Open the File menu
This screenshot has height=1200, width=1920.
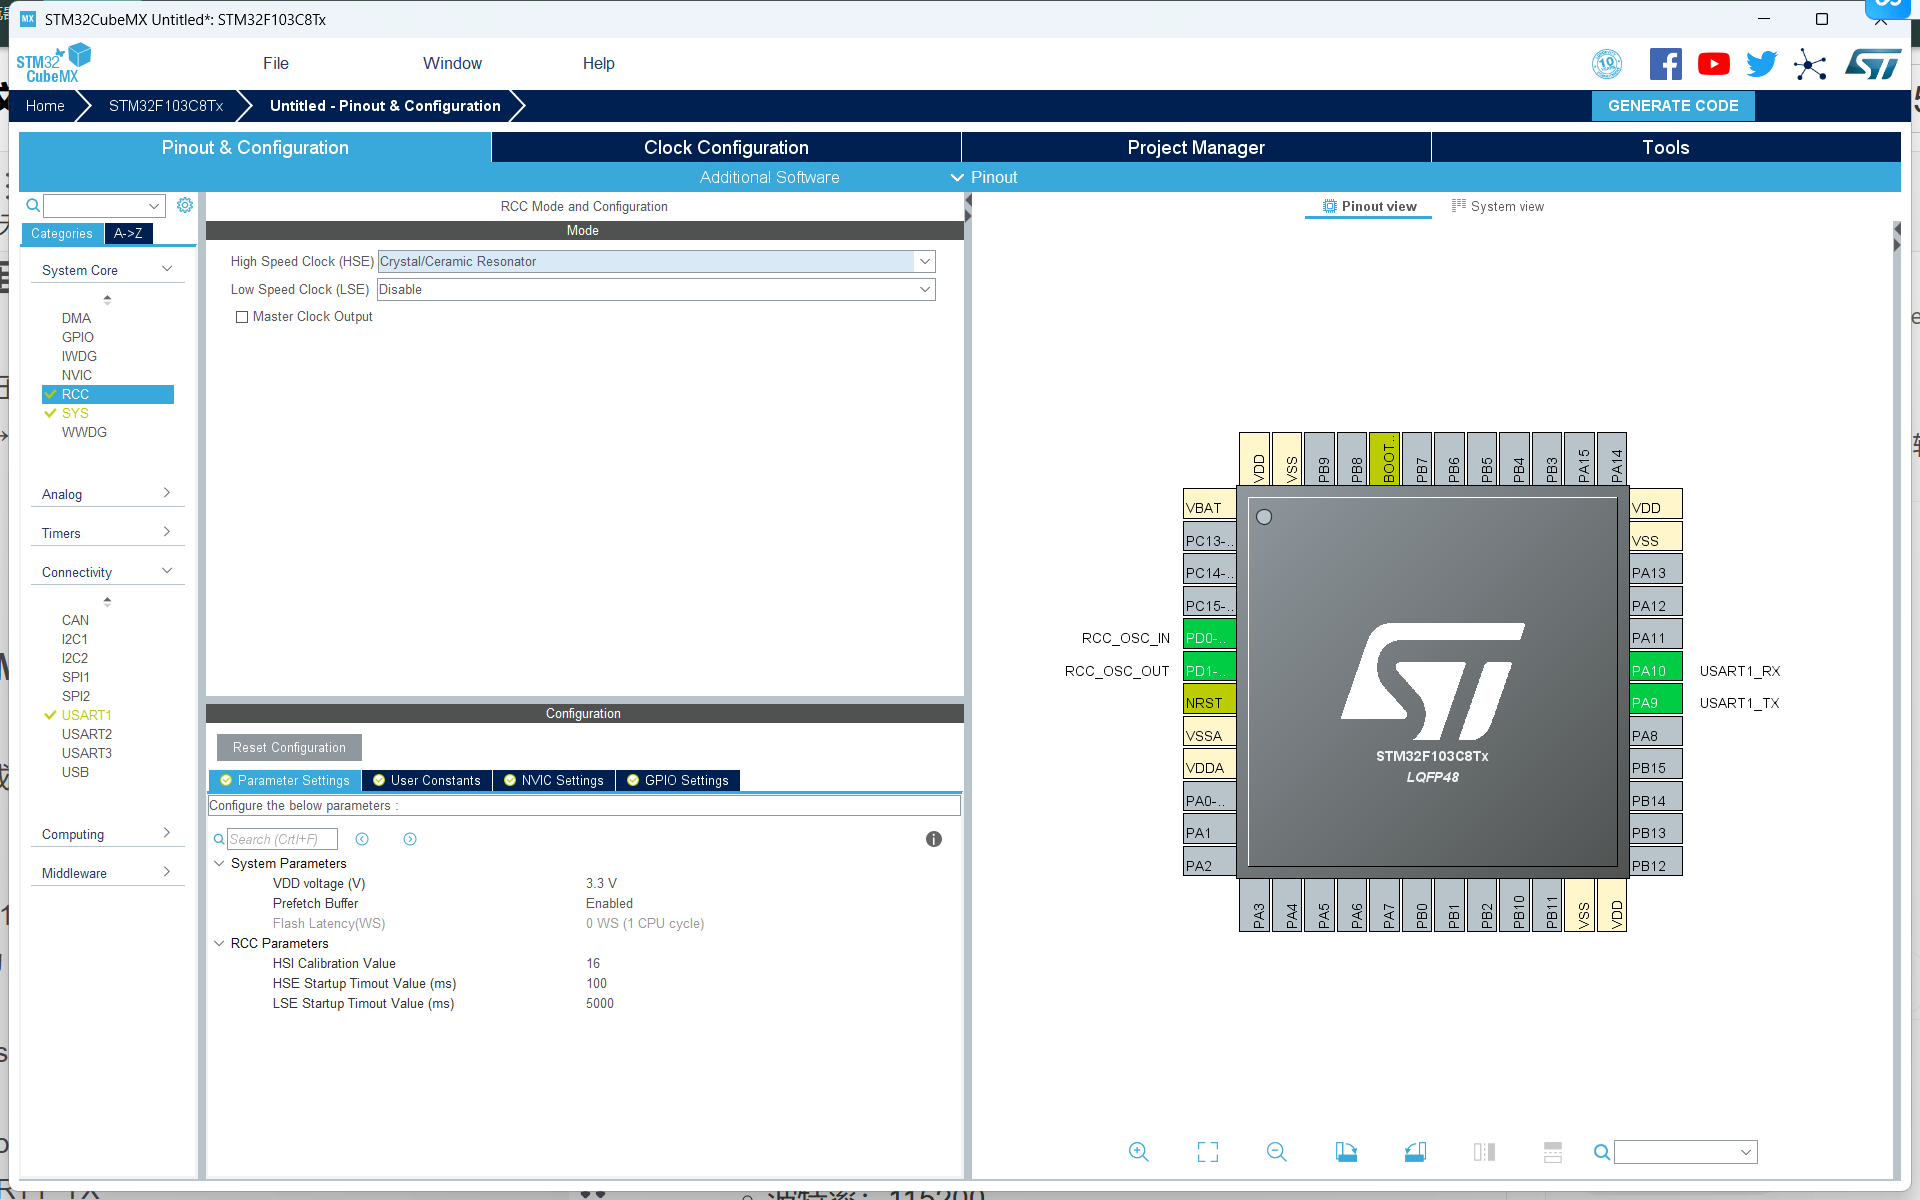[x=276, y=63]
